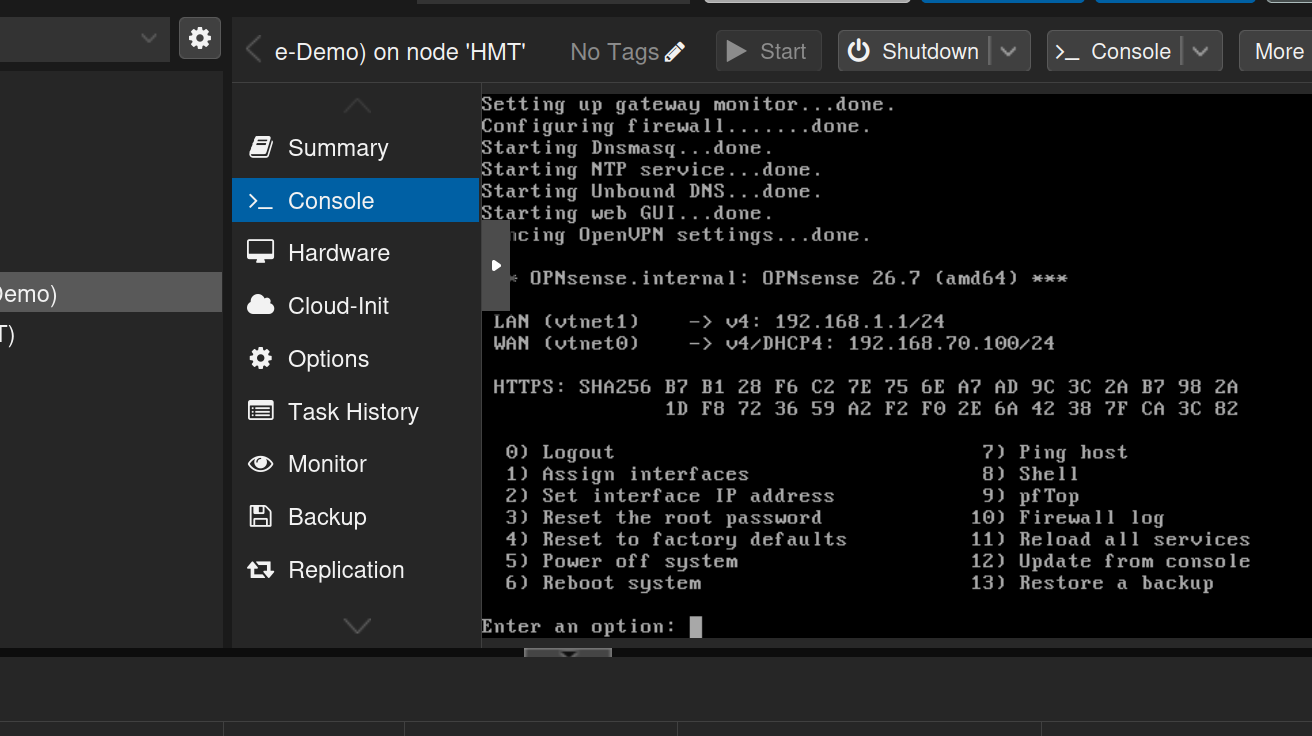Screen dimensions: 1312x736
Task: Click the 'Starting Unbound DNS...done.' line
Action: tap(652, 191)
